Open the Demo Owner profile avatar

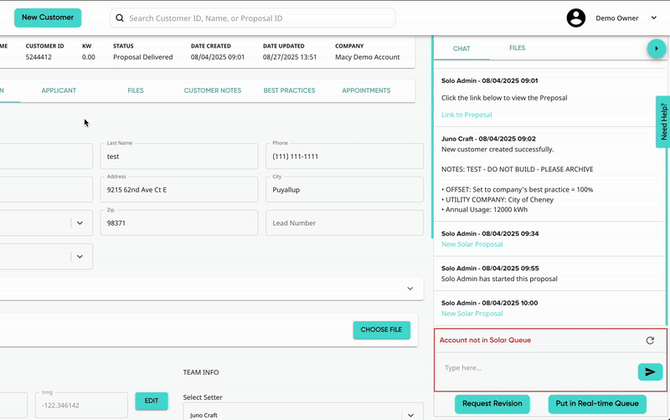click(576, 18)
